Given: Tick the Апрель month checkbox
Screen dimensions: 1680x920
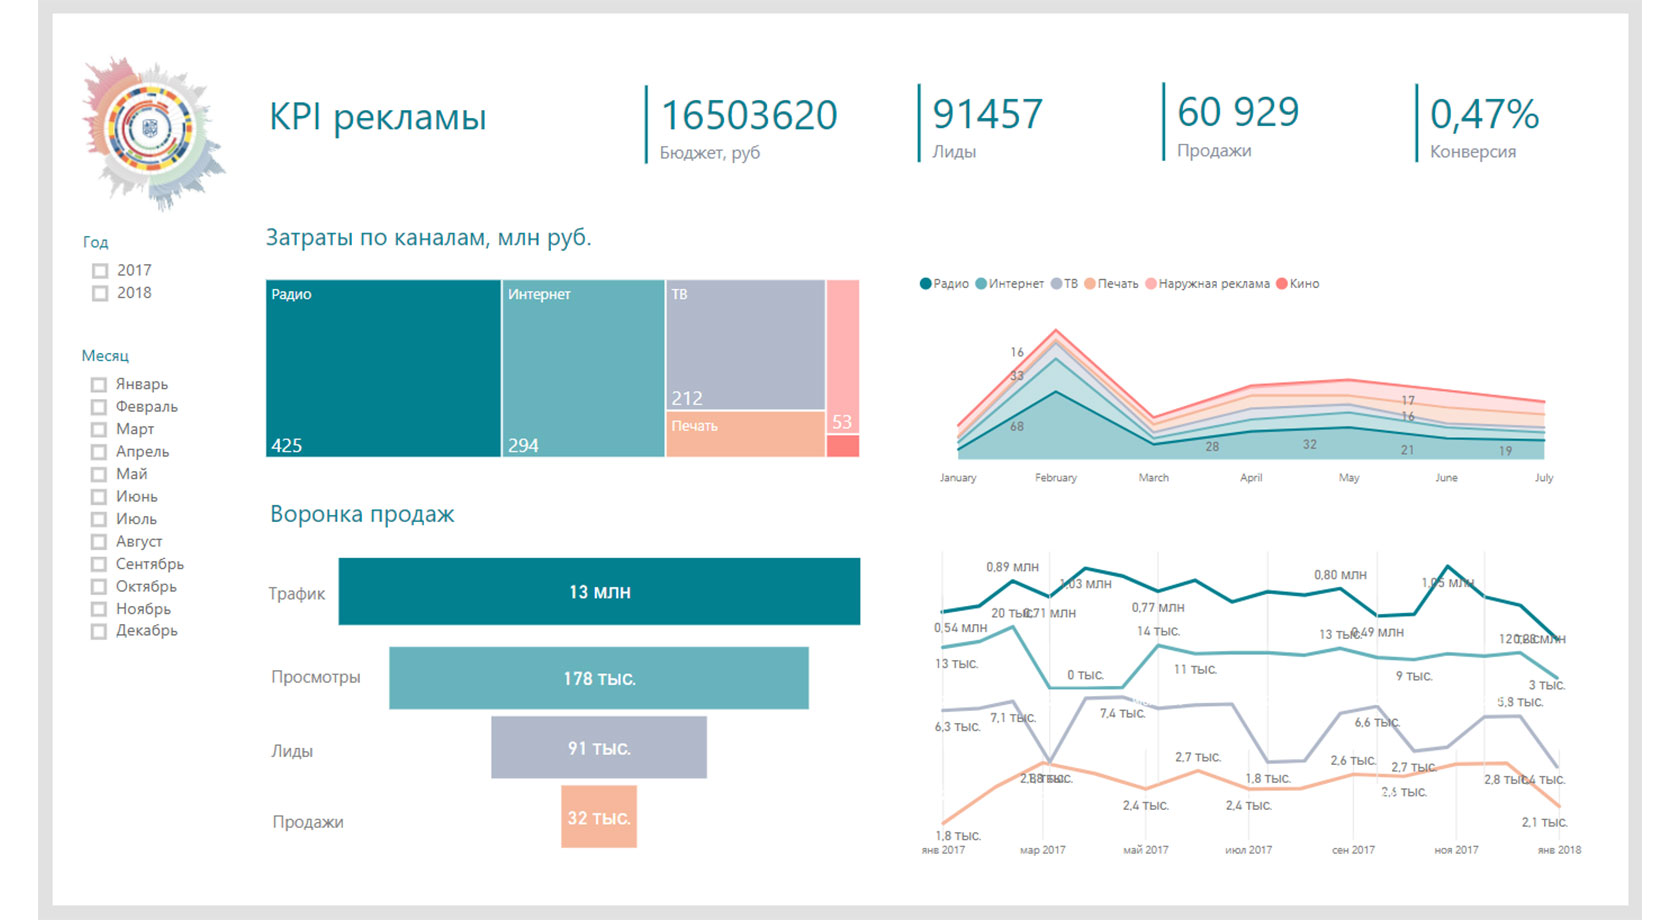Looking at the screenshot, I should (x=98, y=452).
